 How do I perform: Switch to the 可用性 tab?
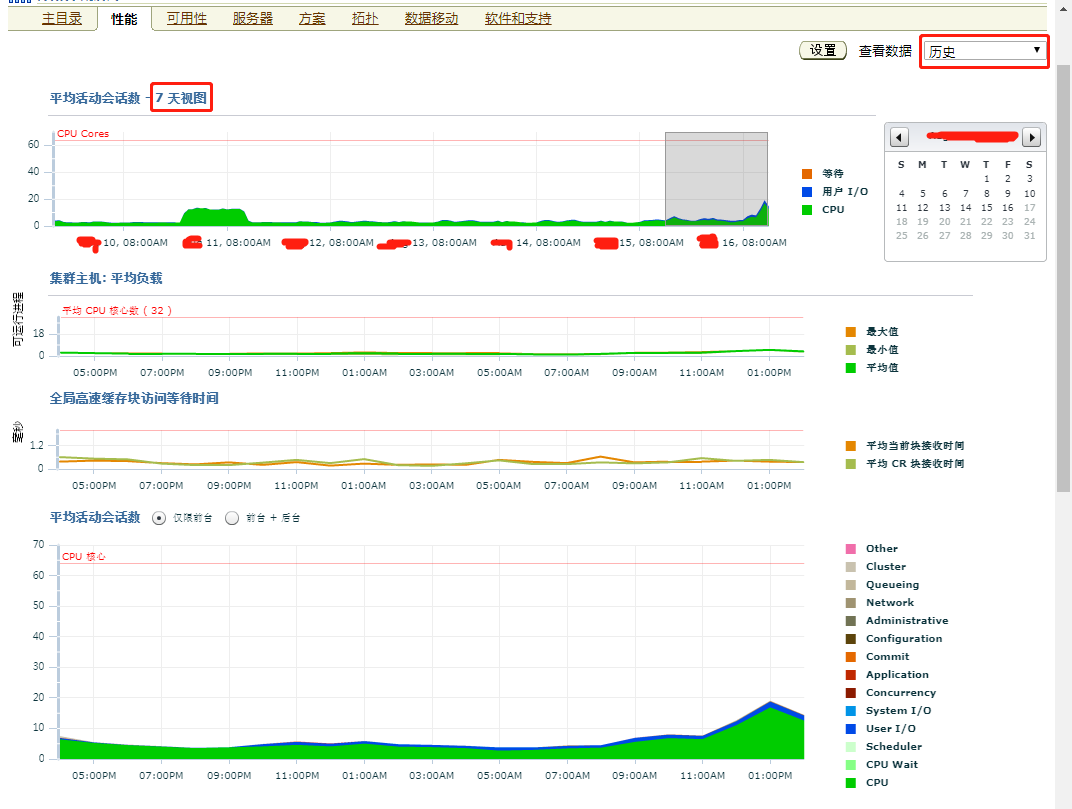coord(186,18)
